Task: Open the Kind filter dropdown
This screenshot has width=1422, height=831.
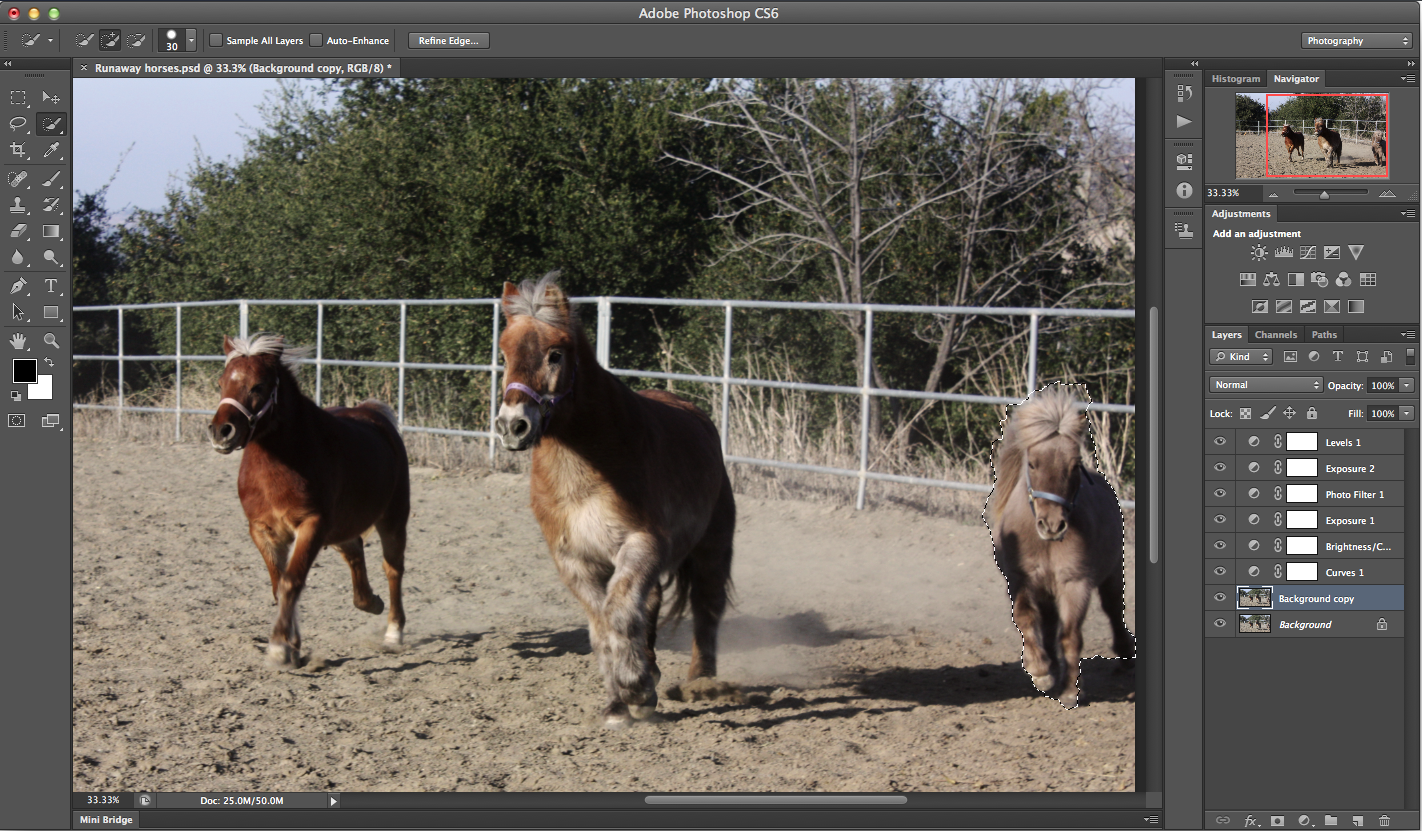Action: [1241, 357]
